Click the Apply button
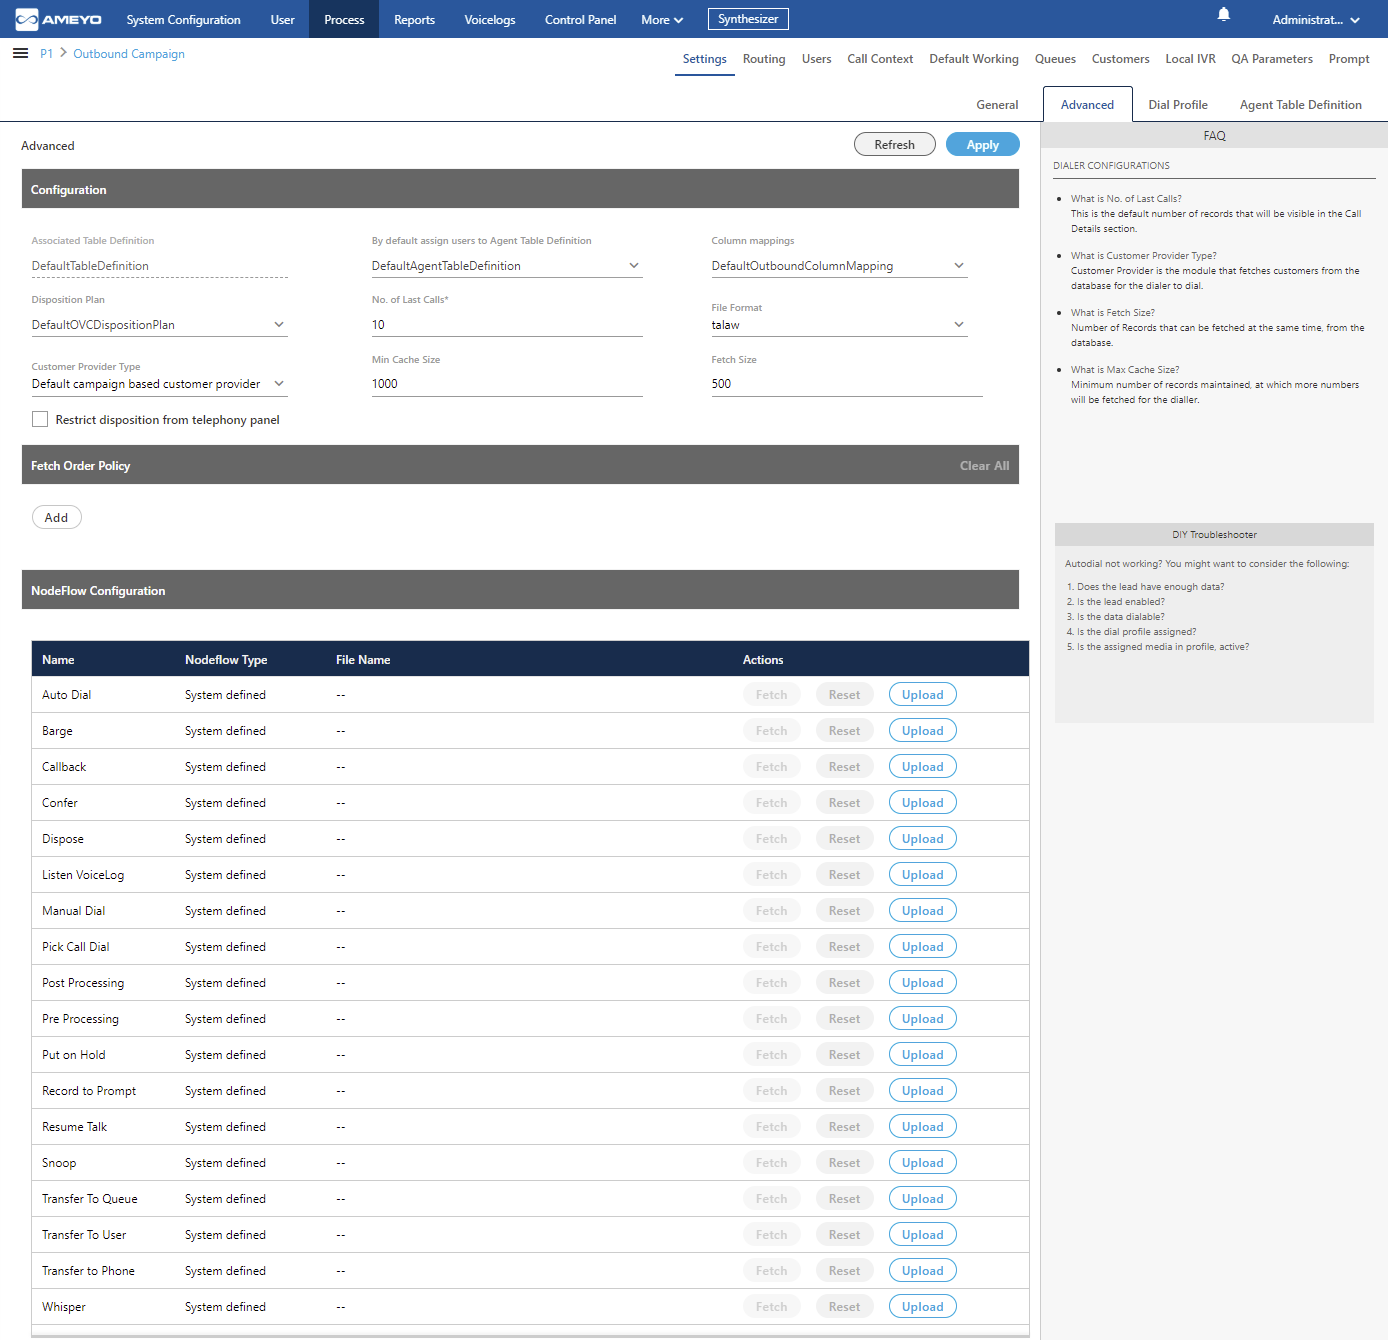Screen dimensions: 1388x1340 [982, 145]
